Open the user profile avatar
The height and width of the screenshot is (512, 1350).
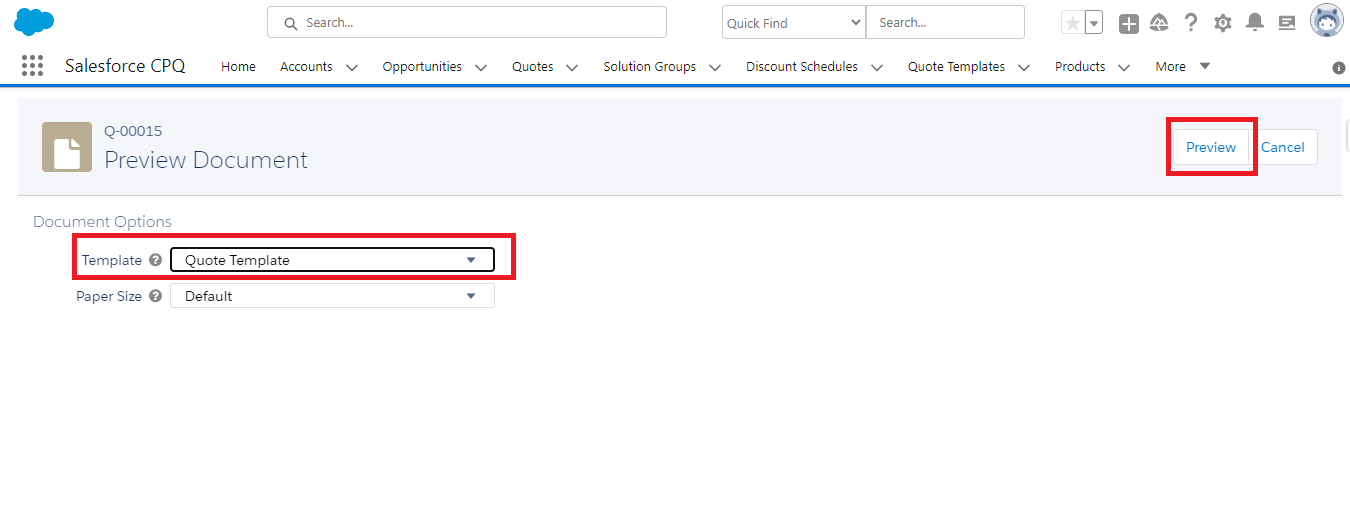click(x=1326, y=22)
